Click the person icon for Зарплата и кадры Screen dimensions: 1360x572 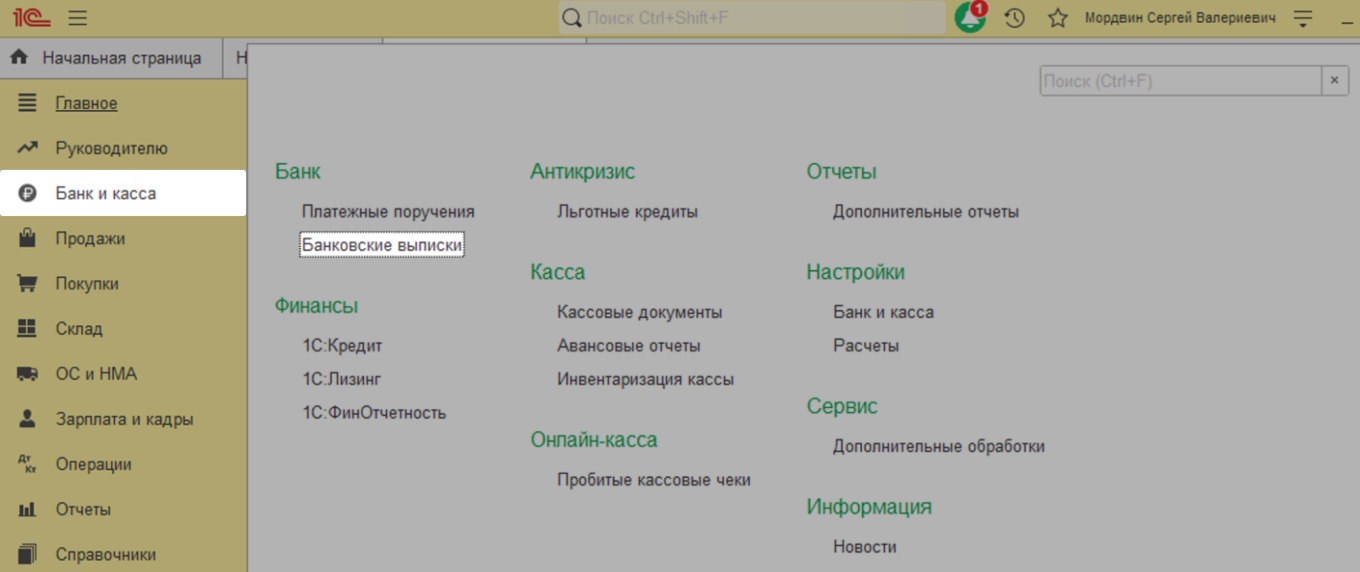click(27, 419)
